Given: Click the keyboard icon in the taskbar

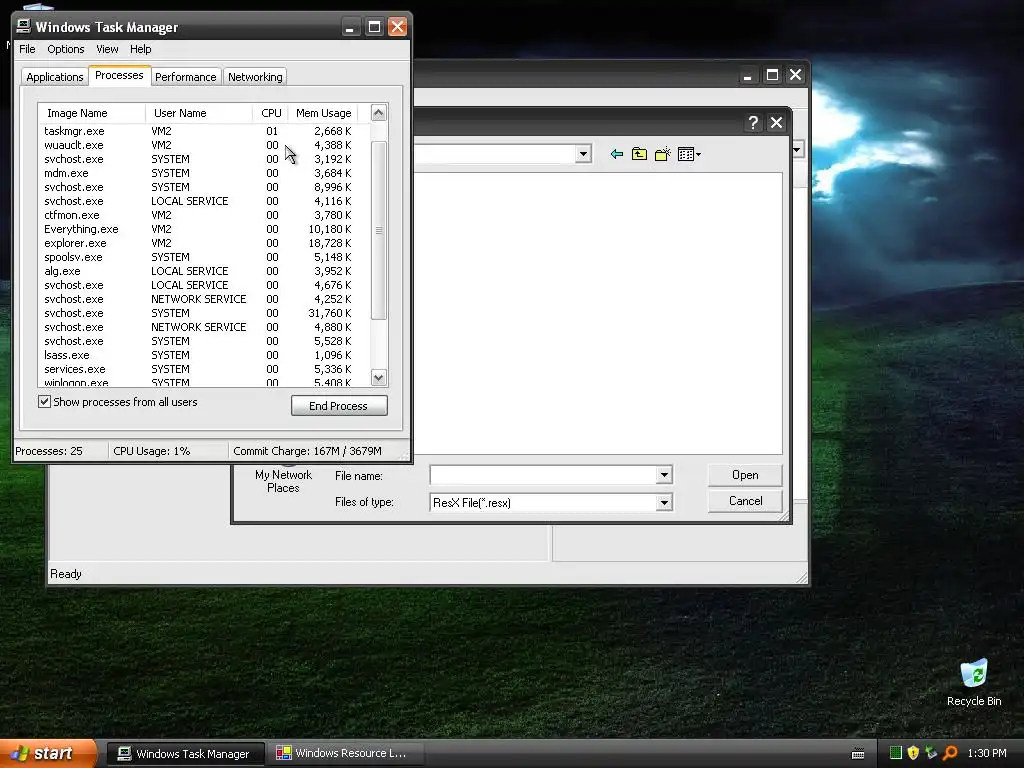Looking at the screenshot, I should tap(858, 754).
